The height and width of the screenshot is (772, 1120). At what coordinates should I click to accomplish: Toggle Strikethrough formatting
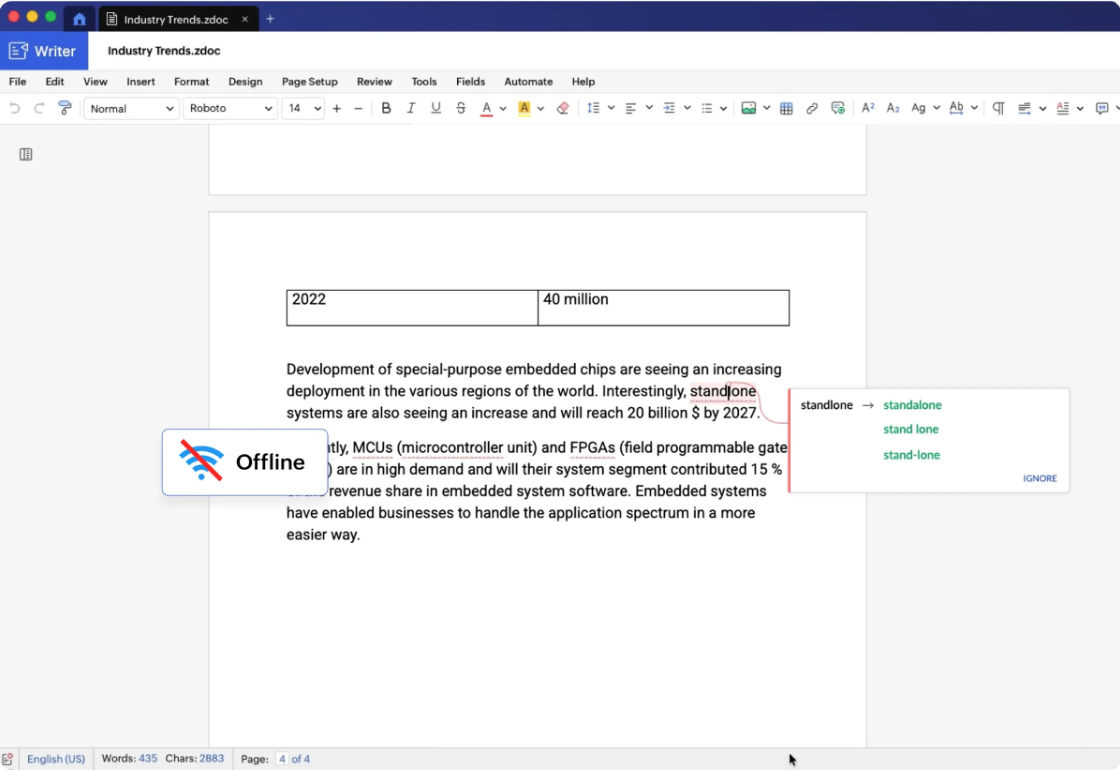coord(461,109)
